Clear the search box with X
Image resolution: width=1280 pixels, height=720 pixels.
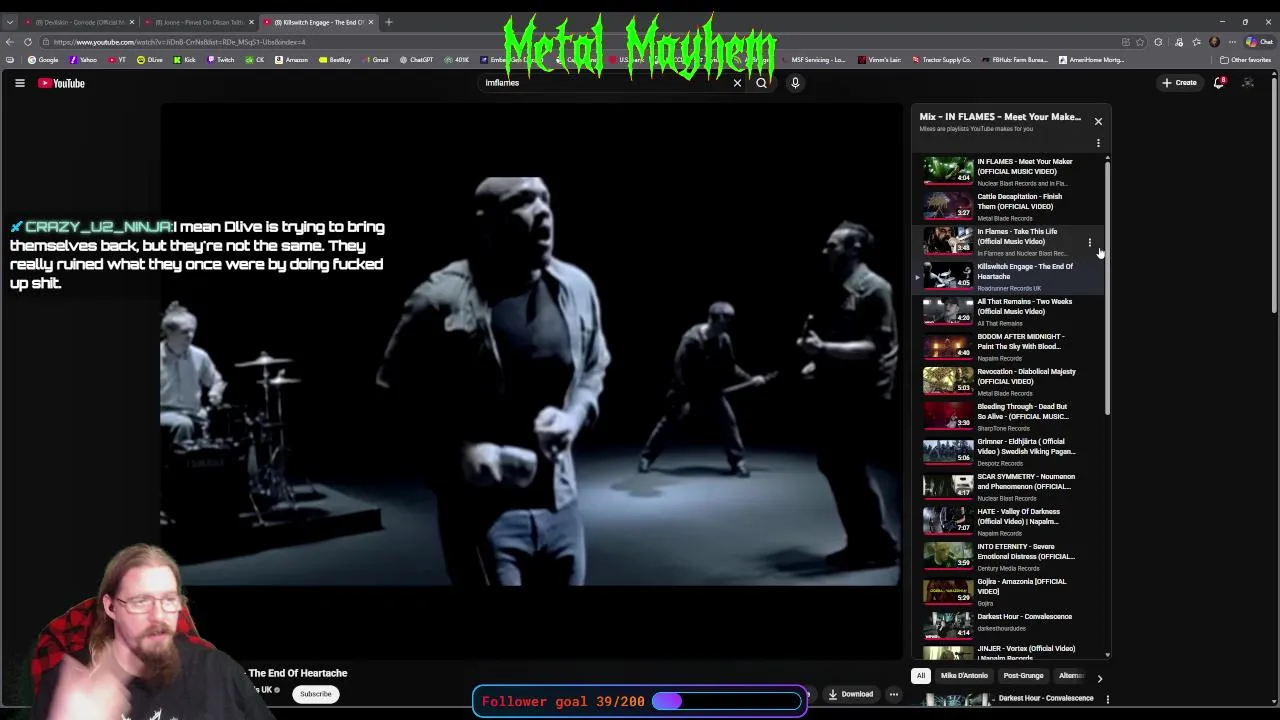tap(737, 83)
